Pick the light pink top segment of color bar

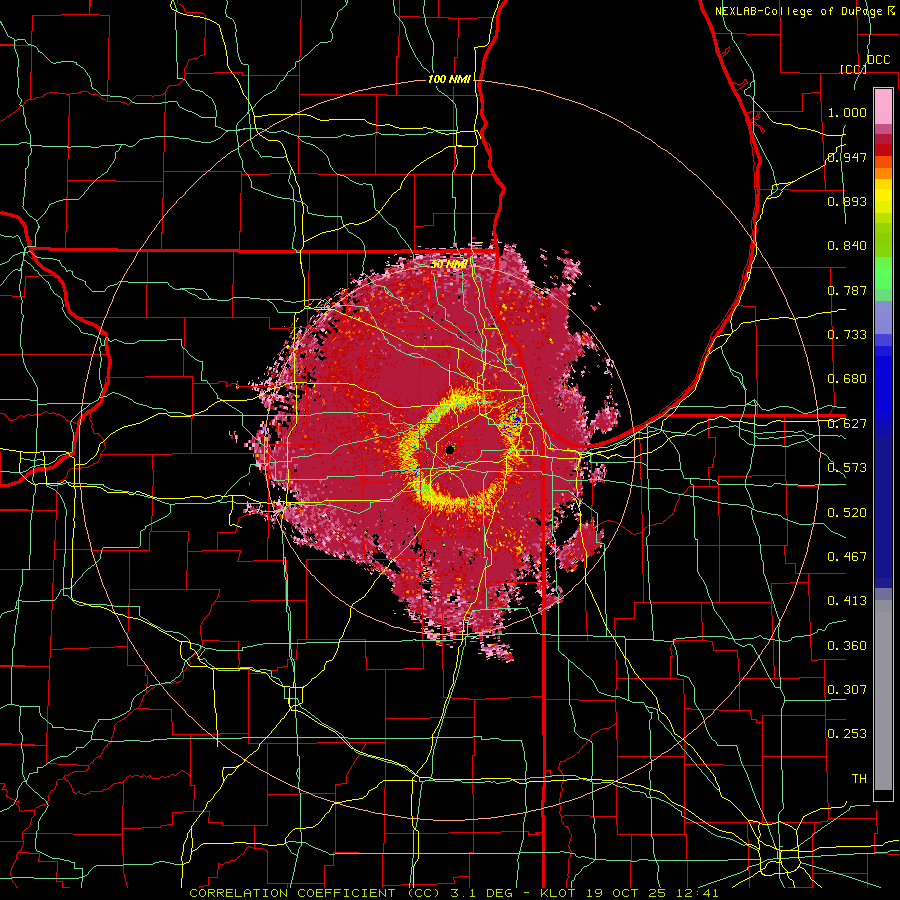point(883,106)
